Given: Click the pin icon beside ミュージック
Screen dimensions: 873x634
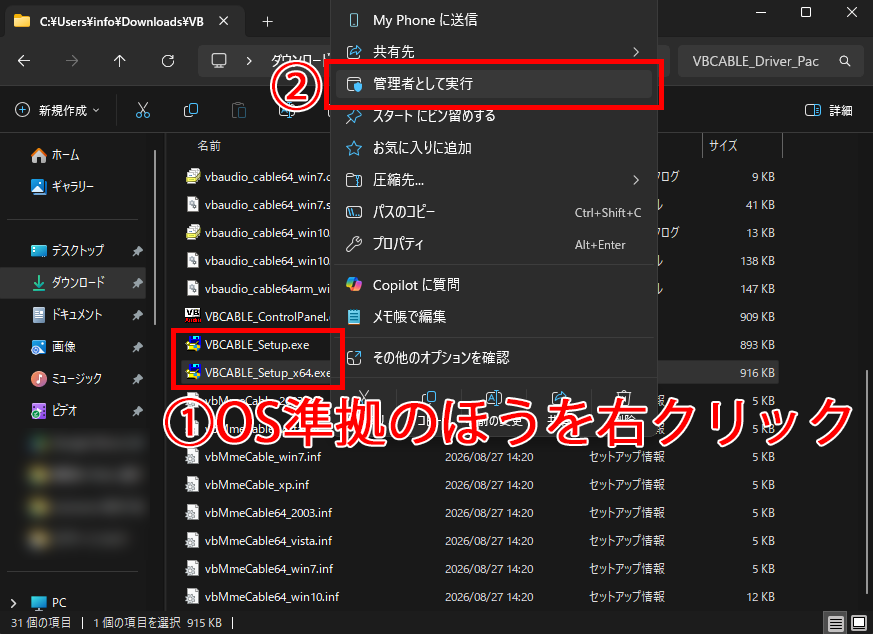Looking at the screenshot, I should 137,379.
